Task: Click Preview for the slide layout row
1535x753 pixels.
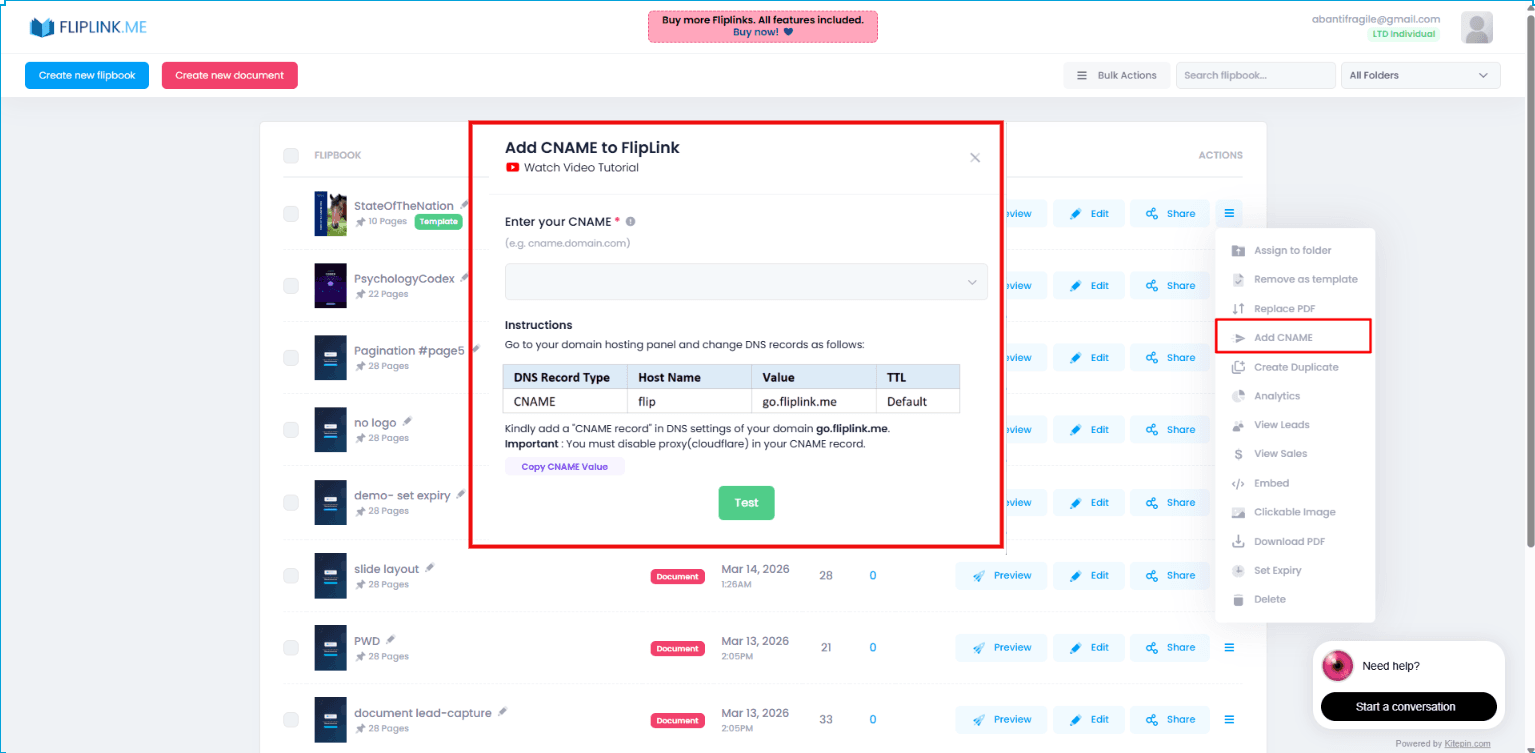Action: click(x=1001, y=575)
